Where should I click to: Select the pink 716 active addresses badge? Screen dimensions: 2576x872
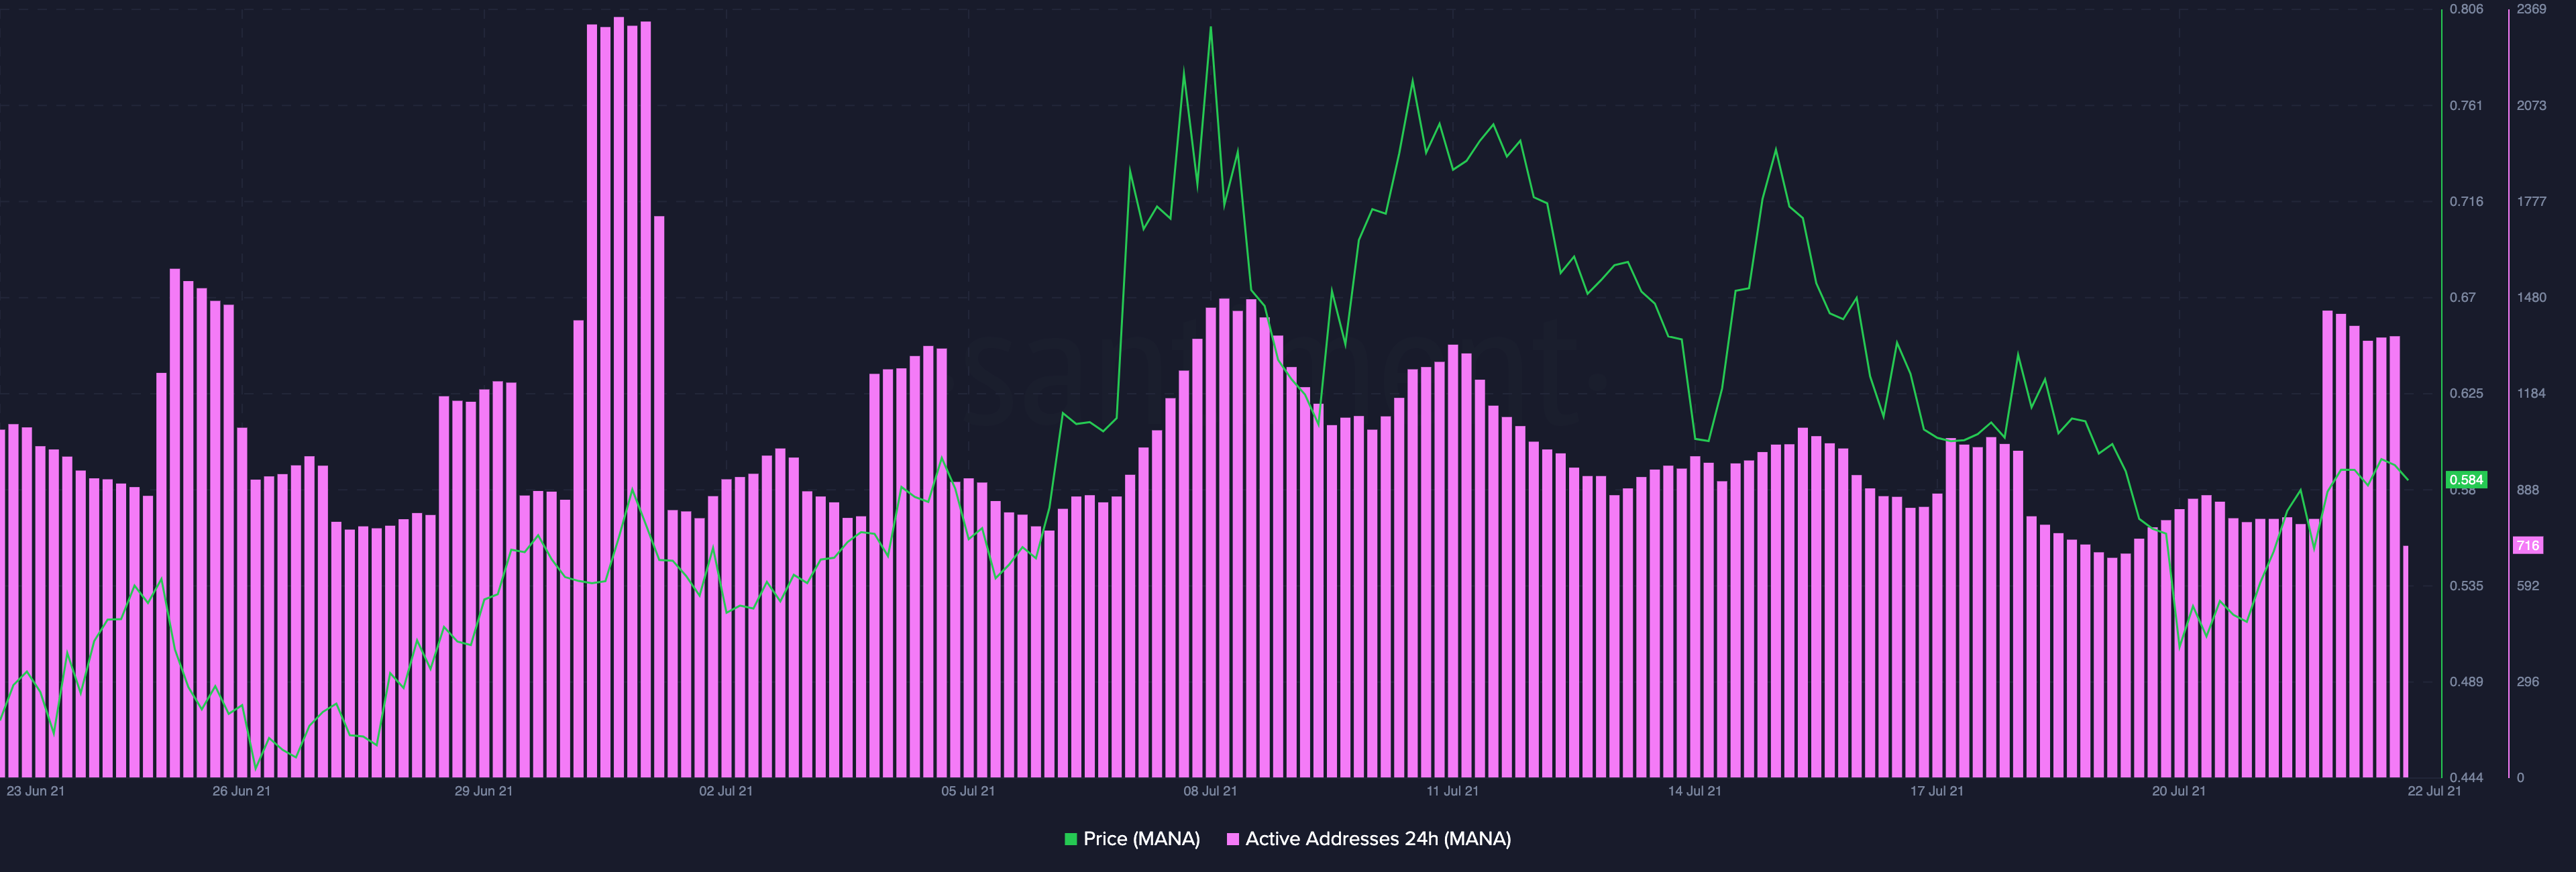point(2528,545)
